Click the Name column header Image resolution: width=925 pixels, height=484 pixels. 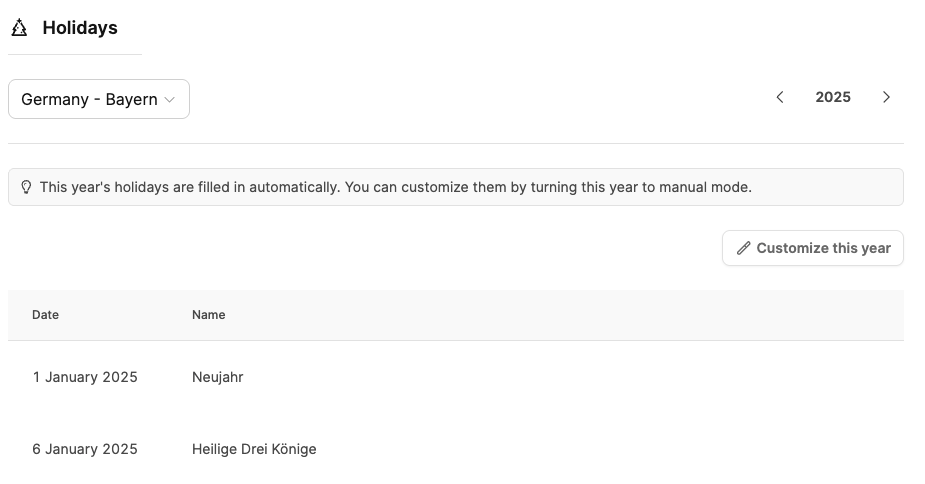(x=209, y=315)
